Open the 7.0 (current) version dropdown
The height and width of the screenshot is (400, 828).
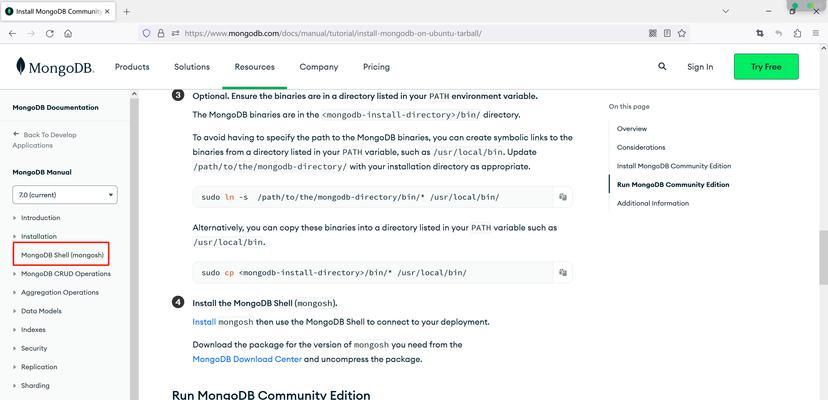click(x=65, y=194)
